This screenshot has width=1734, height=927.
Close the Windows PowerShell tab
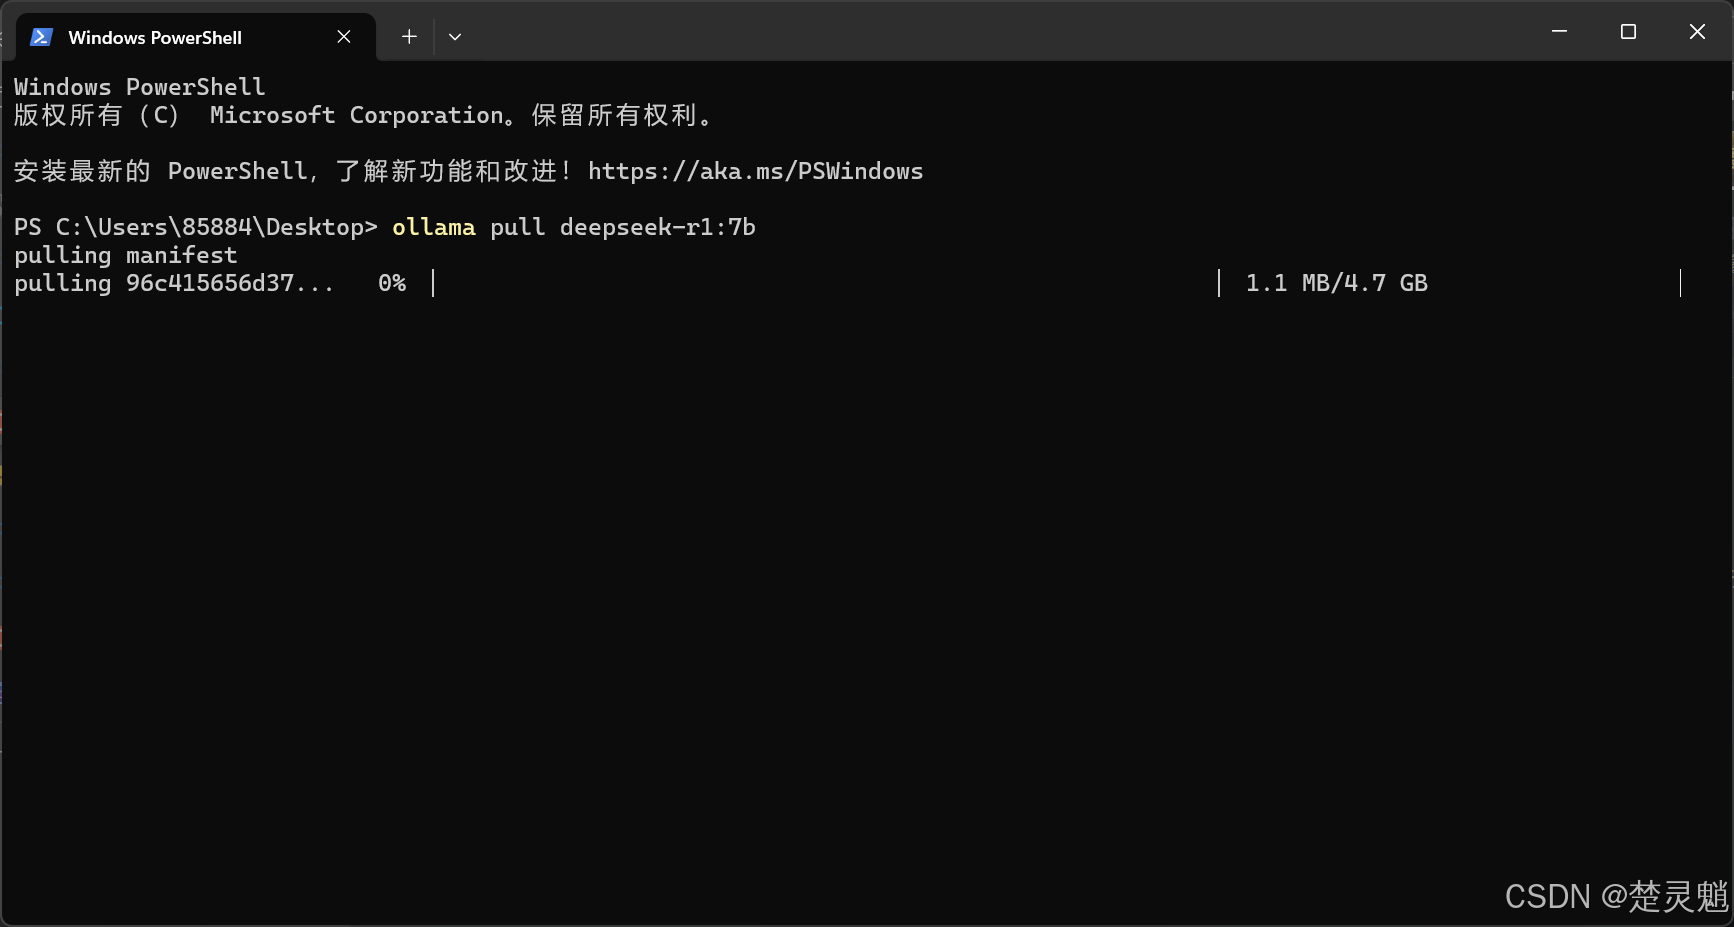pos(344,37)
